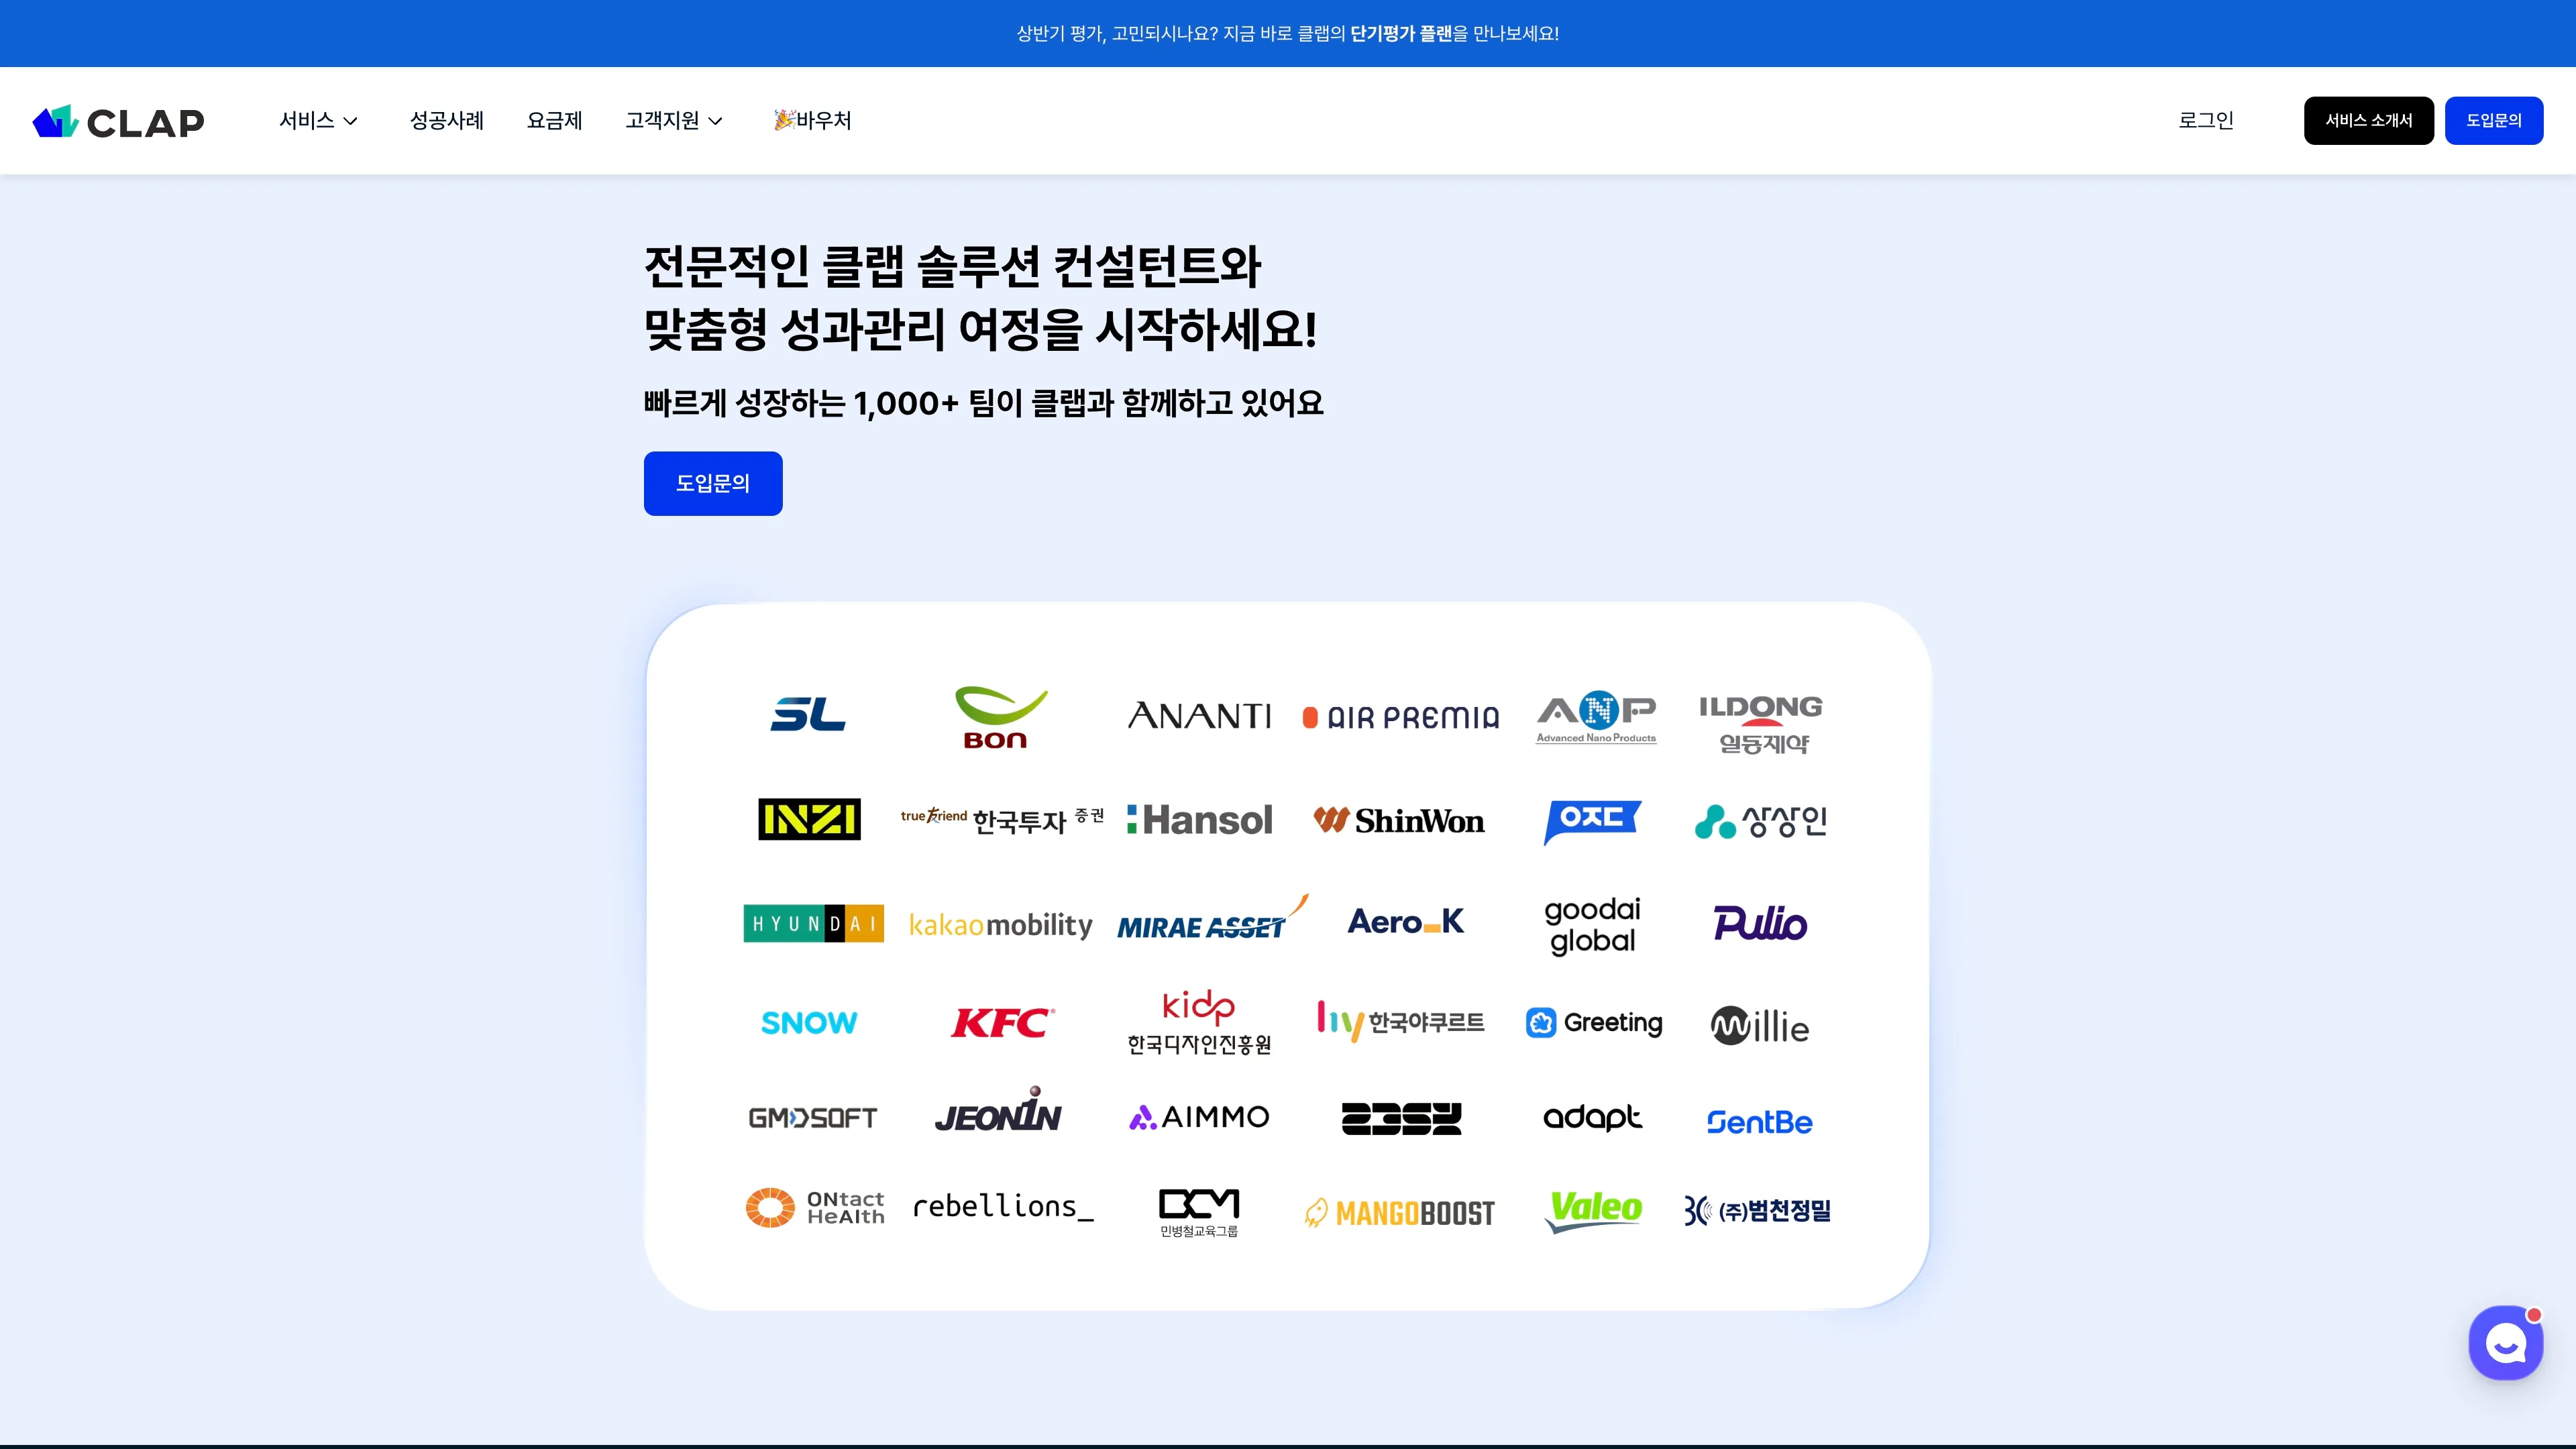Click the header 도입문의 button
2576x1449 pixels.
(2493, 121)
